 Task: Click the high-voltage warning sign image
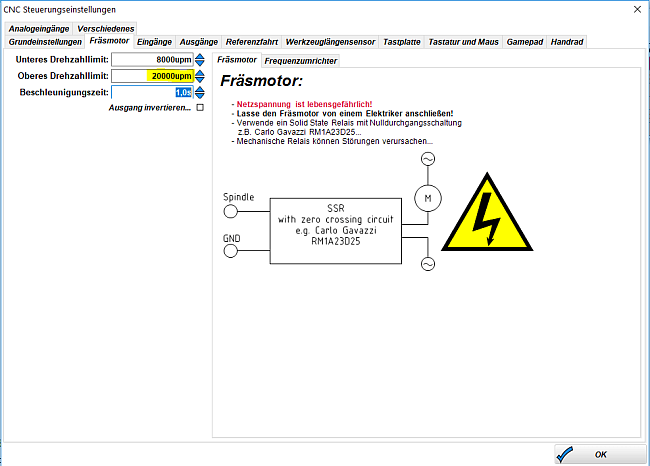point(486,220)
